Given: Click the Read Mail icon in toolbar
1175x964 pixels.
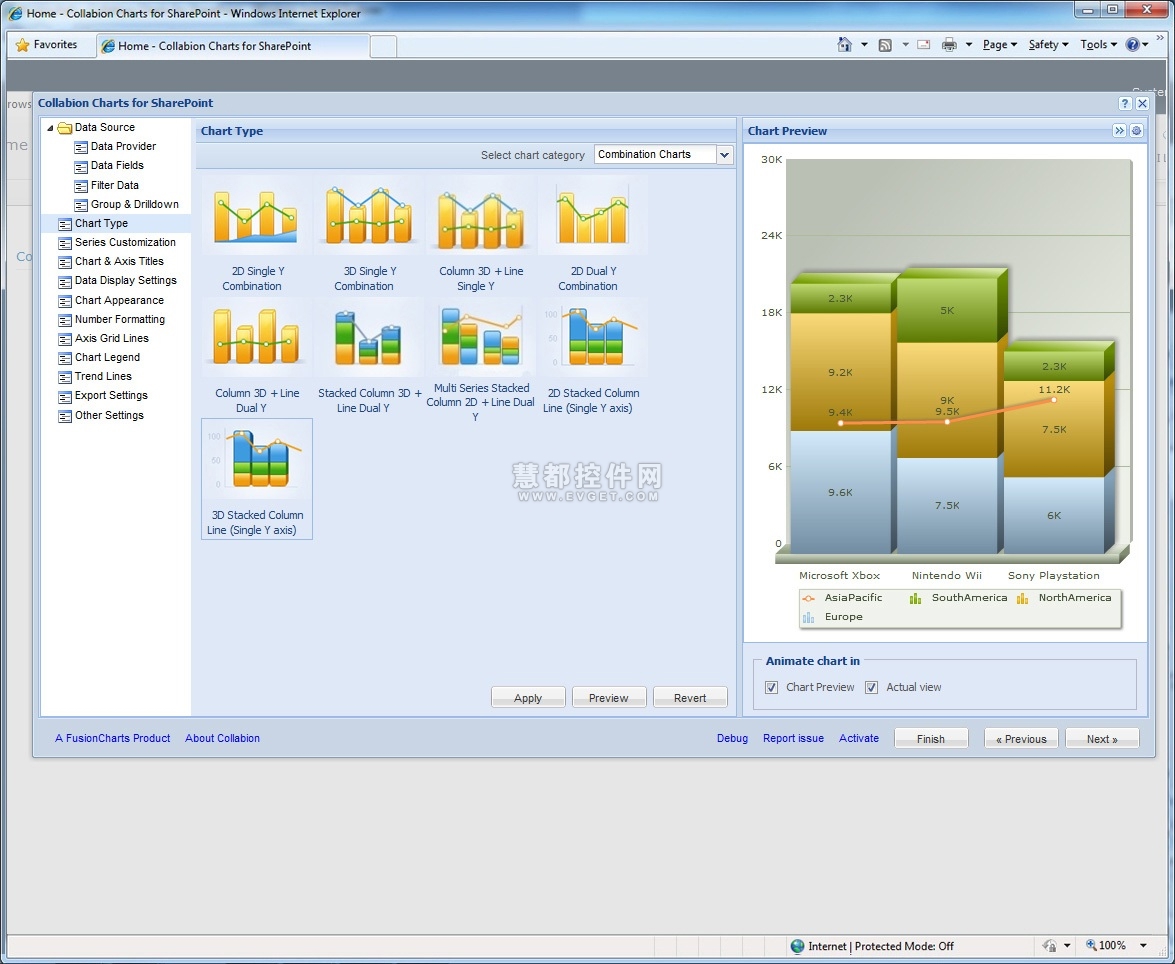Looking at the screenshot, I should tap(924, 45).
